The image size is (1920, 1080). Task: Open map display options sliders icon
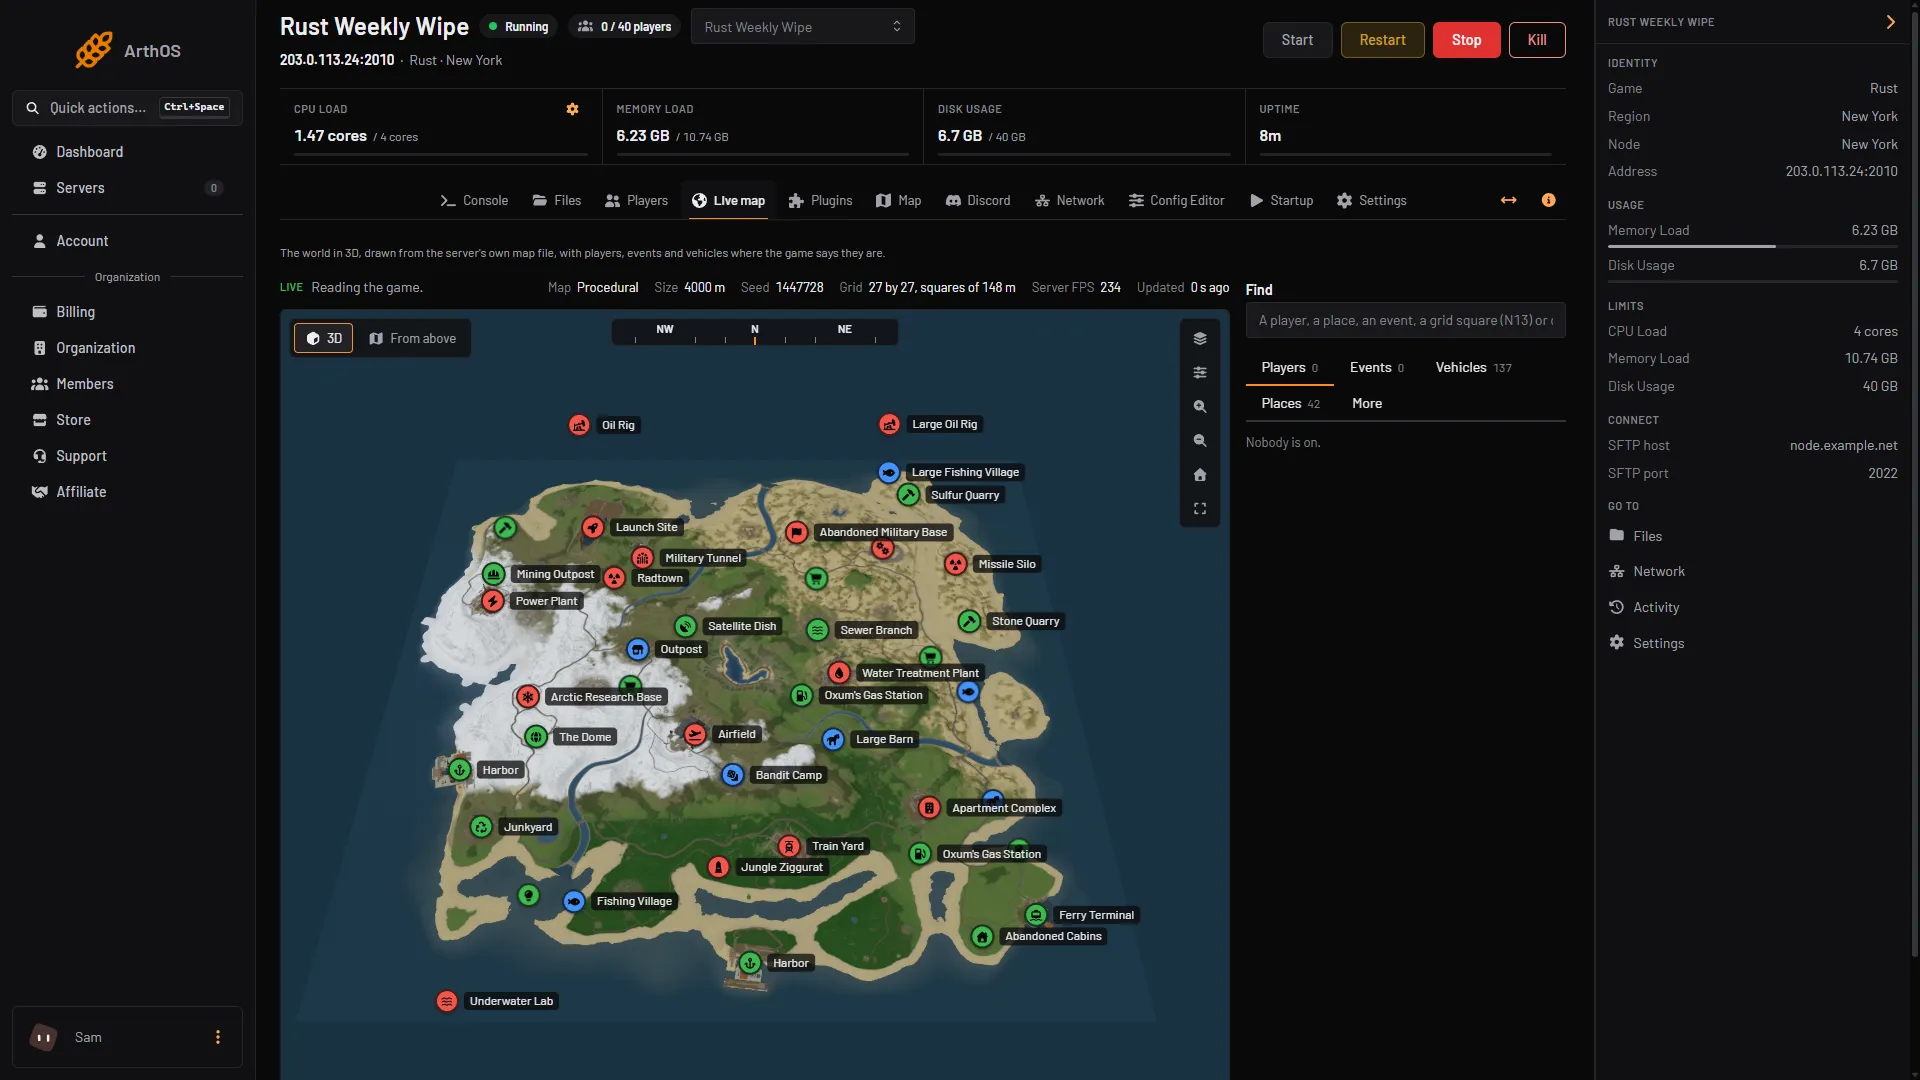[x=1200, y=373]
